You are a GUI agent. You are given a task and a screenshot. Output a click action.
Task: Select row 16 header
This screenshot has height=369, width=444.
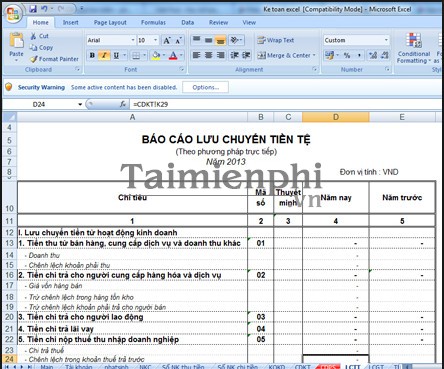(x=9, y=275)
